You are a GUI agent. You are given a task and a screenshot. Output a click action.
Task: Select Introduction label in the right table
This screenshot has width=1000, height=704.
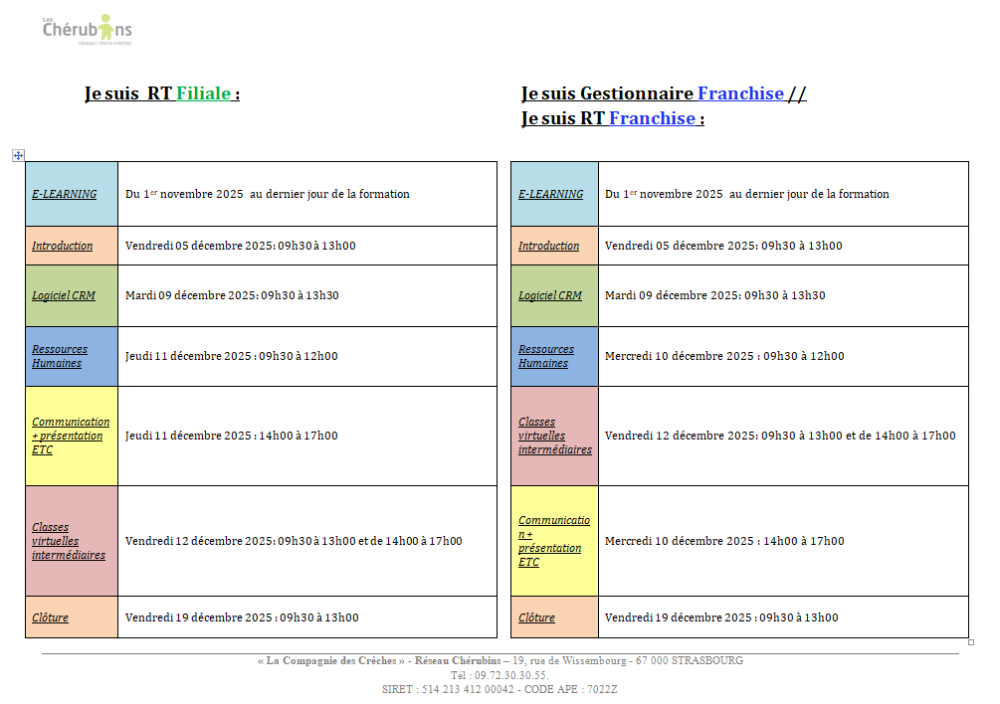[548, 246]
